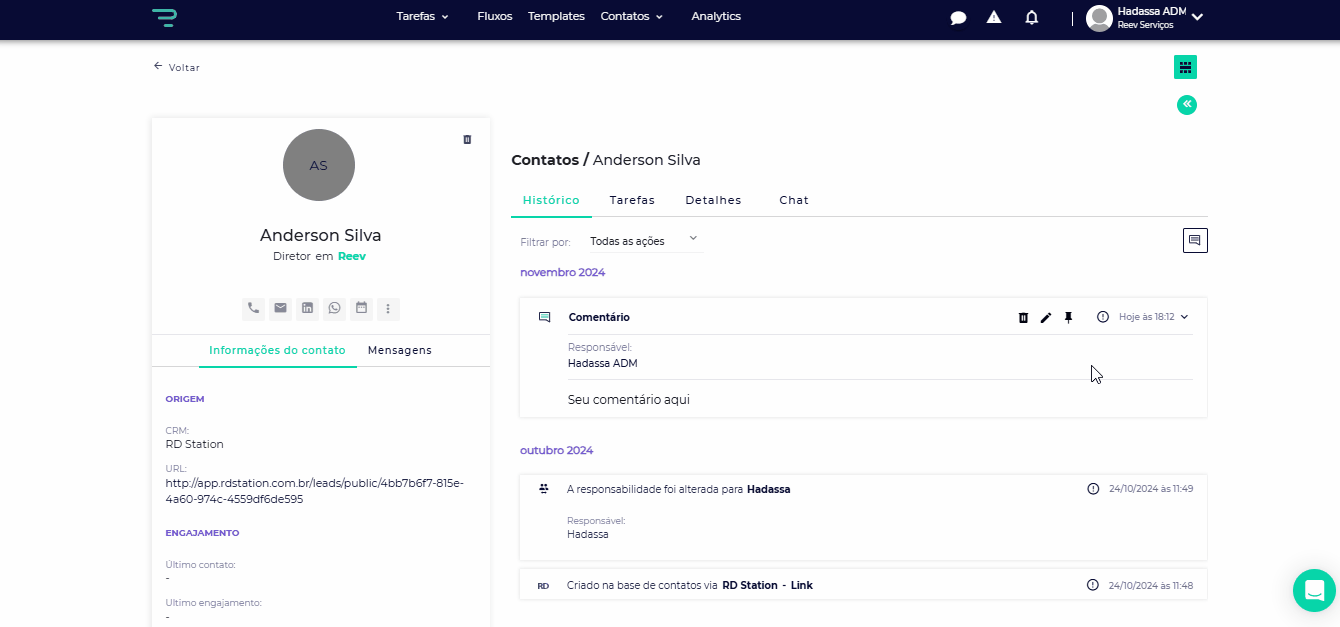
Task: Click the Voltar back link
Action: pyautogui.click(x=177, y=67)
